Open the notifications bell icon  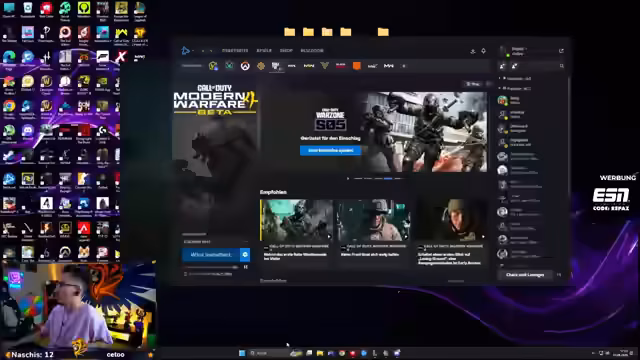click(484, 51)
